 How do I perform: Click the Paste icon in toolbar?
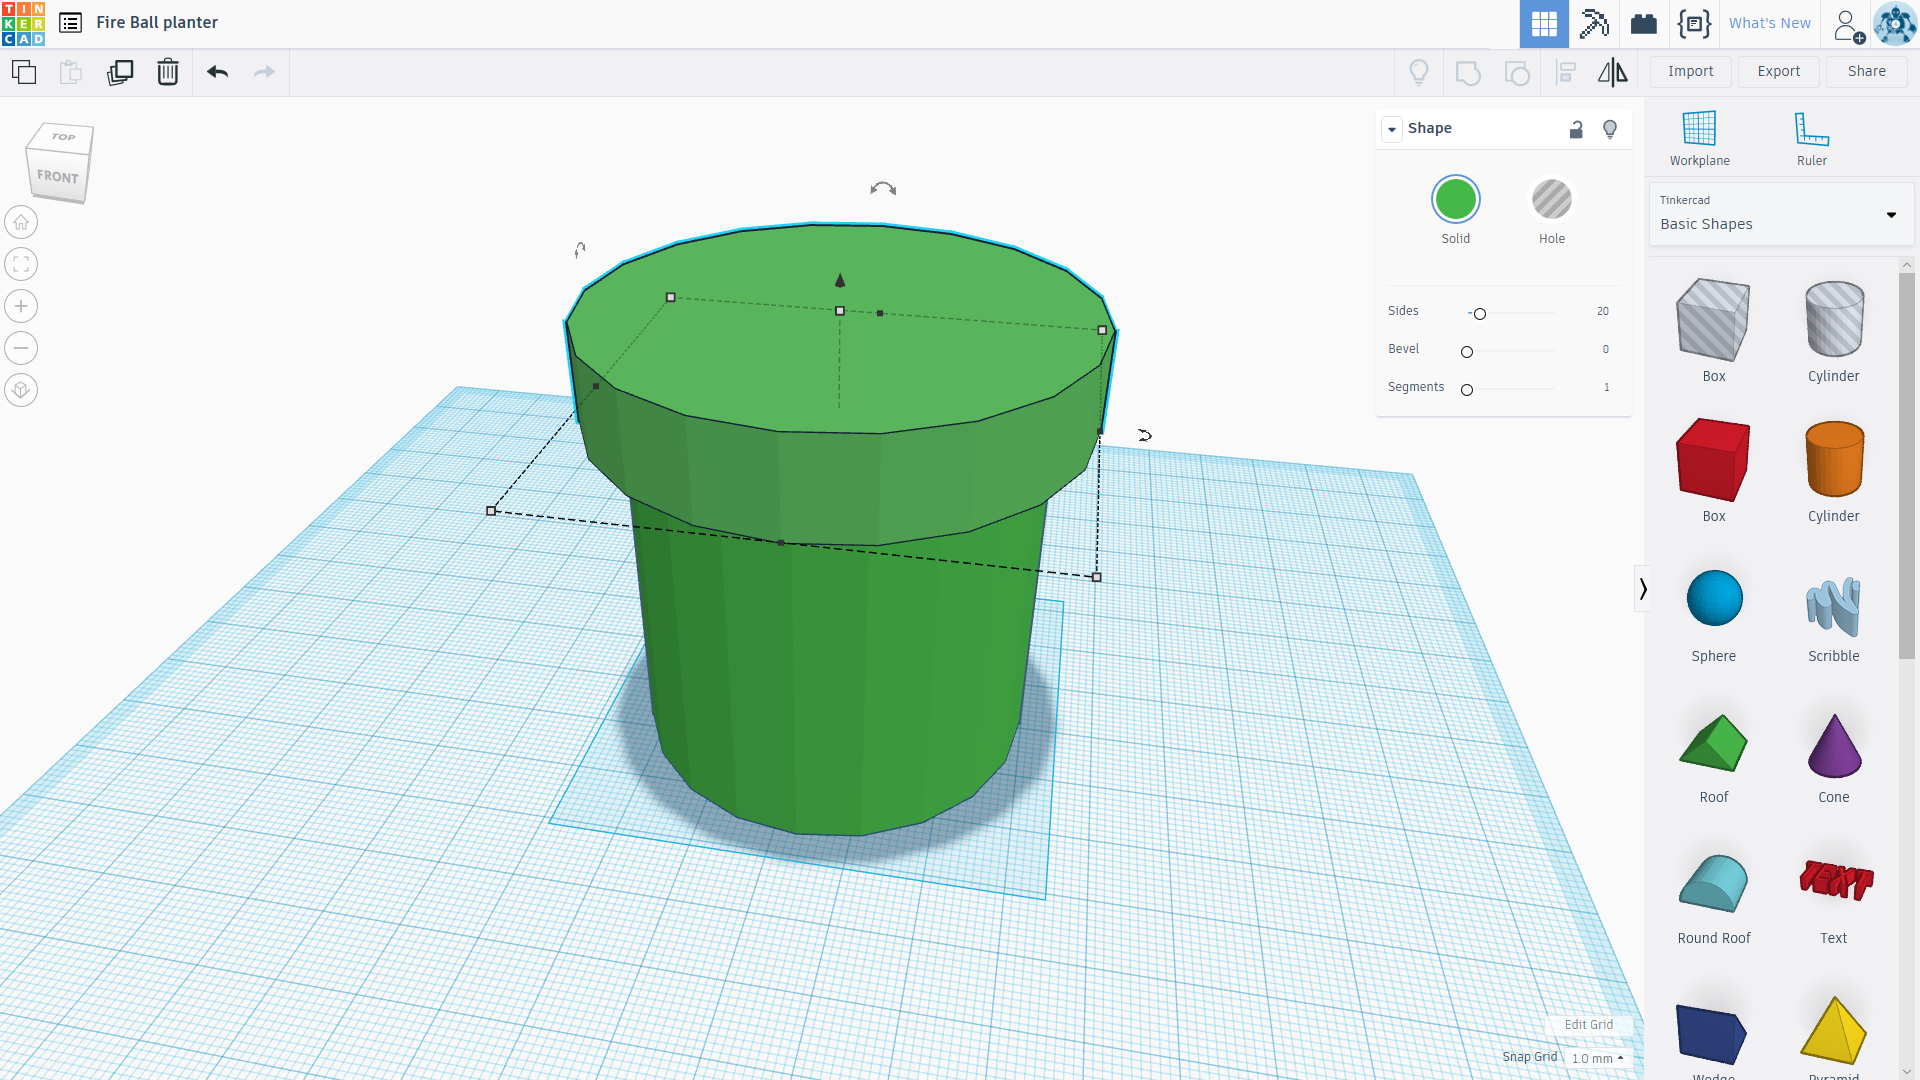tap(71, 72)
